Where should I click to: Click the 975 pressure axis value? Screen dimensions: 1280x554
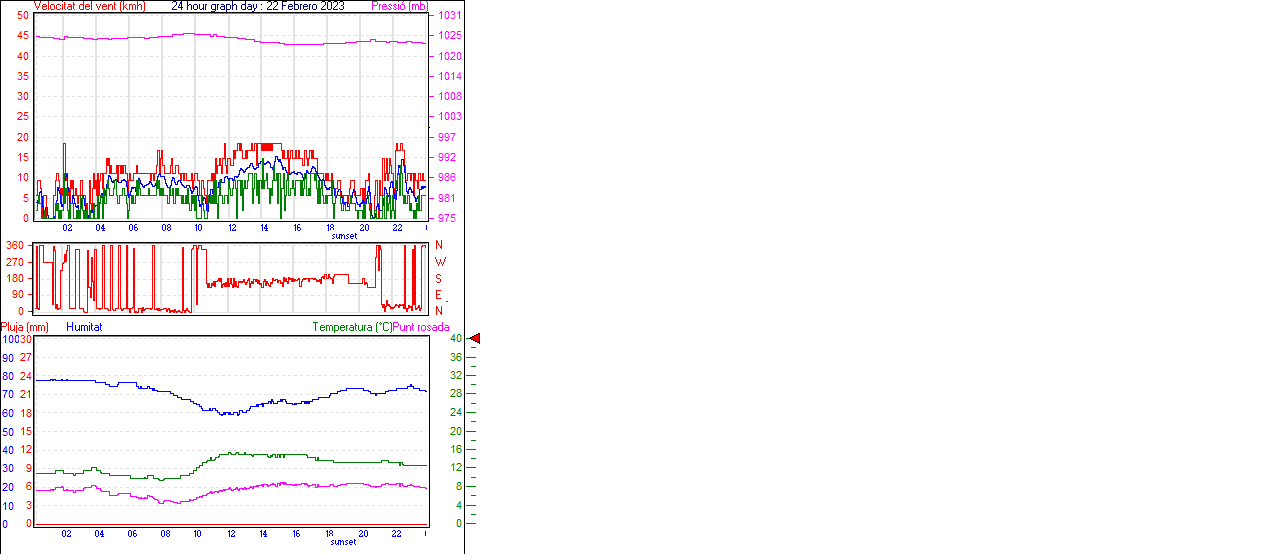[x=447, y=218]
